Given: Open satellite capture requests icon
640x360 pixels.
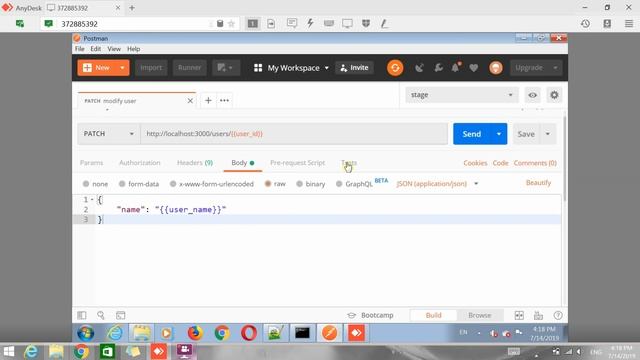Looking at the screenshot, I should [419, 68].
